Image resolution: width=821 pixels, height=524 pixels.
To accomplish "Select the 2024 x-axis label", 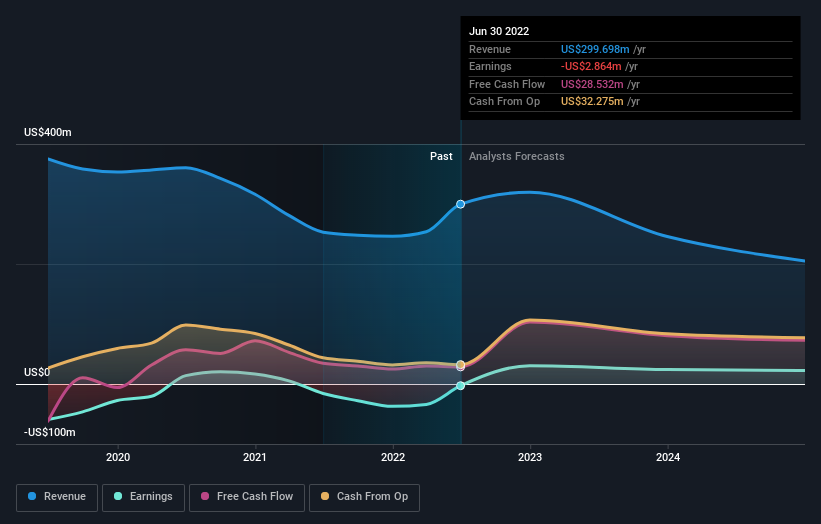I will click(x=668, y=457).
